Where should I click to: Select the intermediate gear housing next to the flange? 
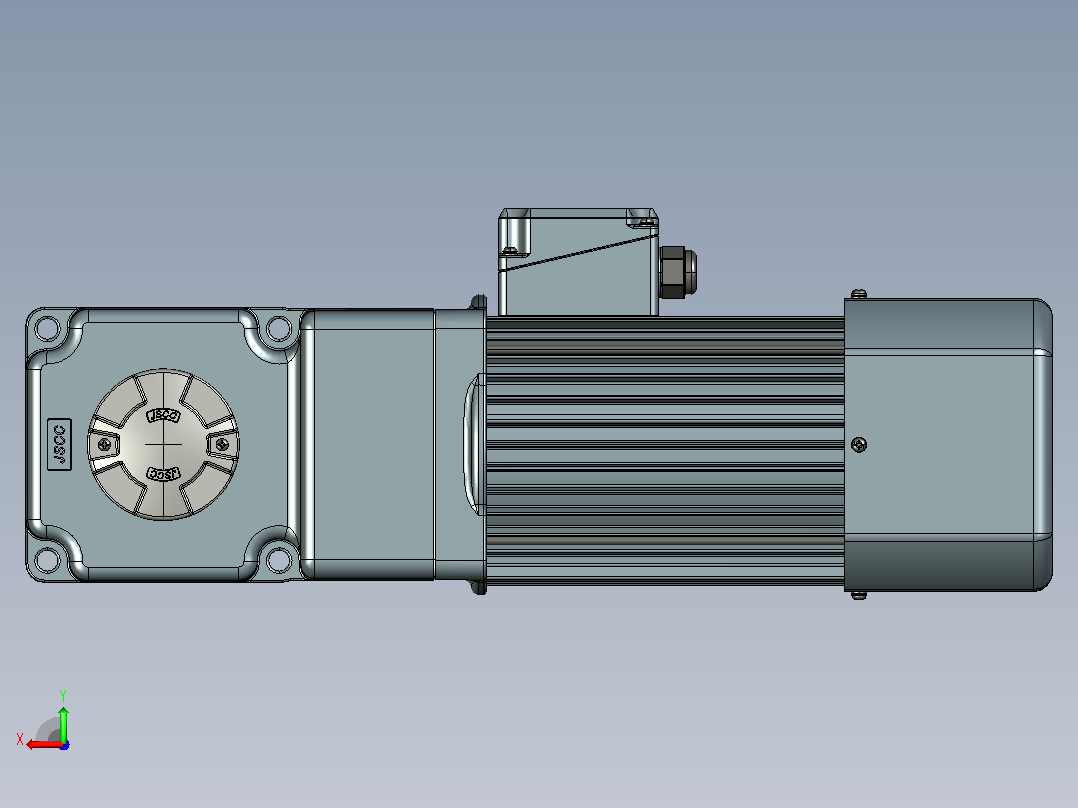click(368, 444)
